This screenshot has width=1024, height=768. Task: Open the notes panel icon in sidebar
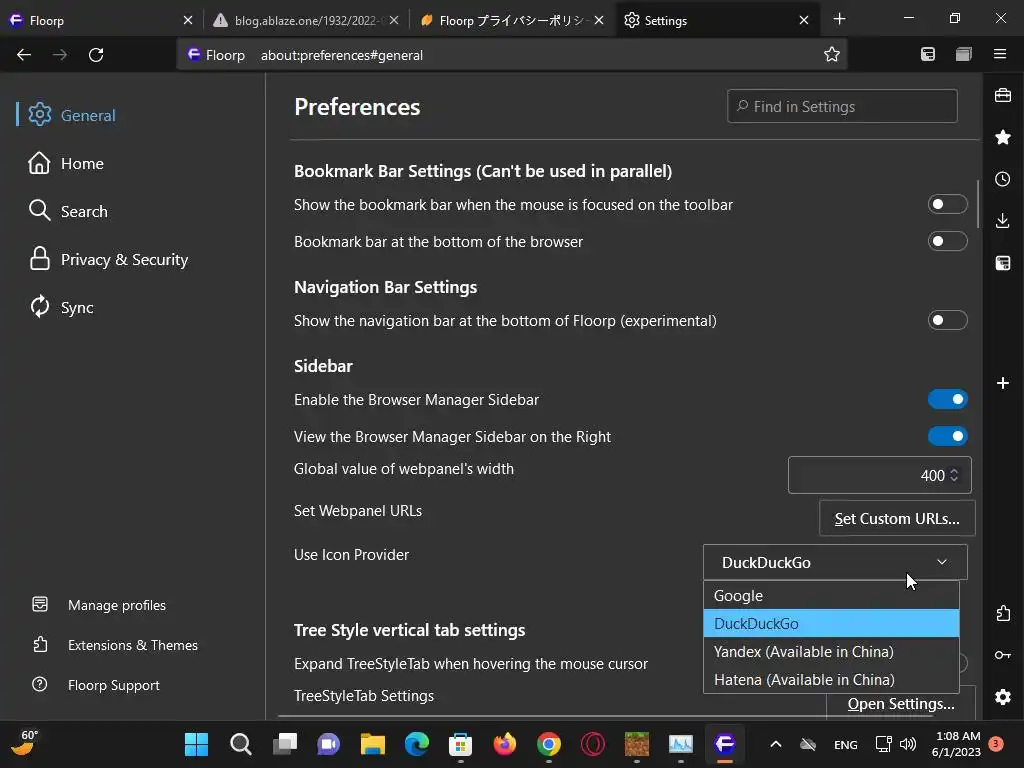[x=1003, y=263]
